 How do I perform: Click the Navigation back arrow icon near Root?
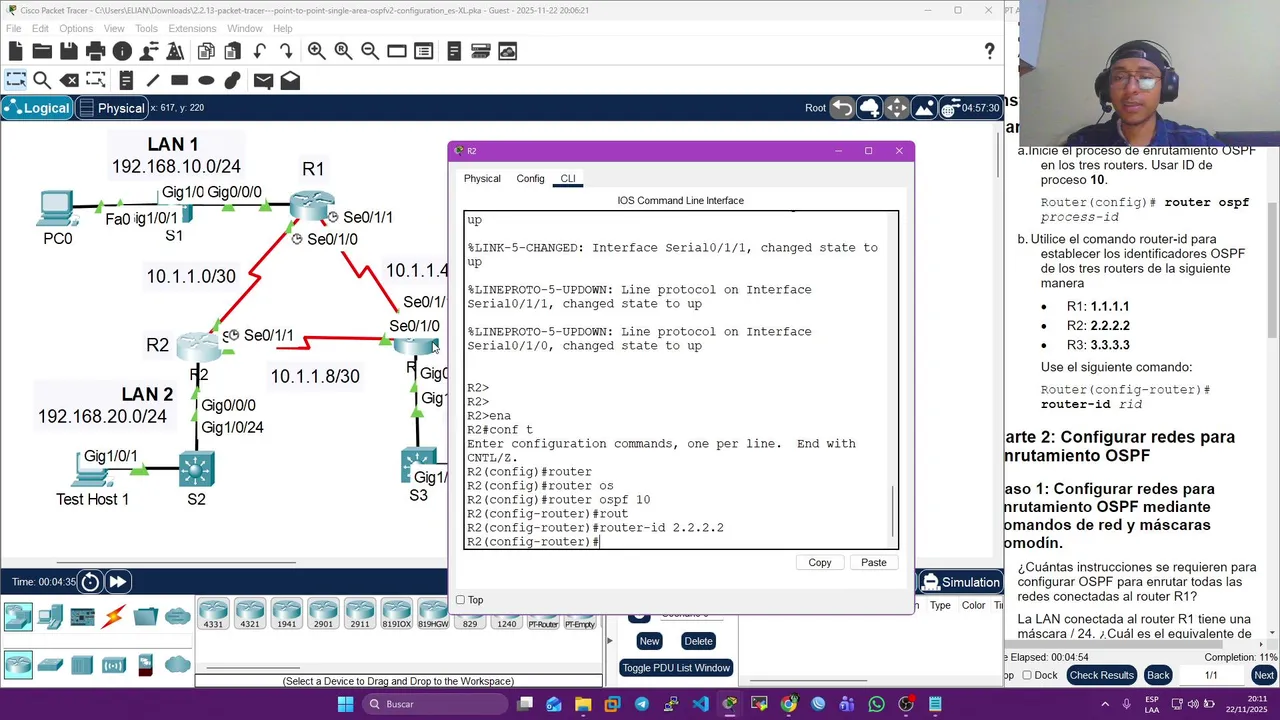[842, 108]
